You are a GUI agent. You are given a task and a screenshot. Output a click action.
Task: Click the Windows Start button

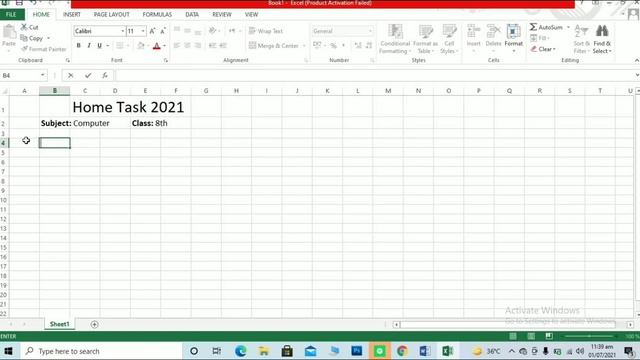point(8,351)
